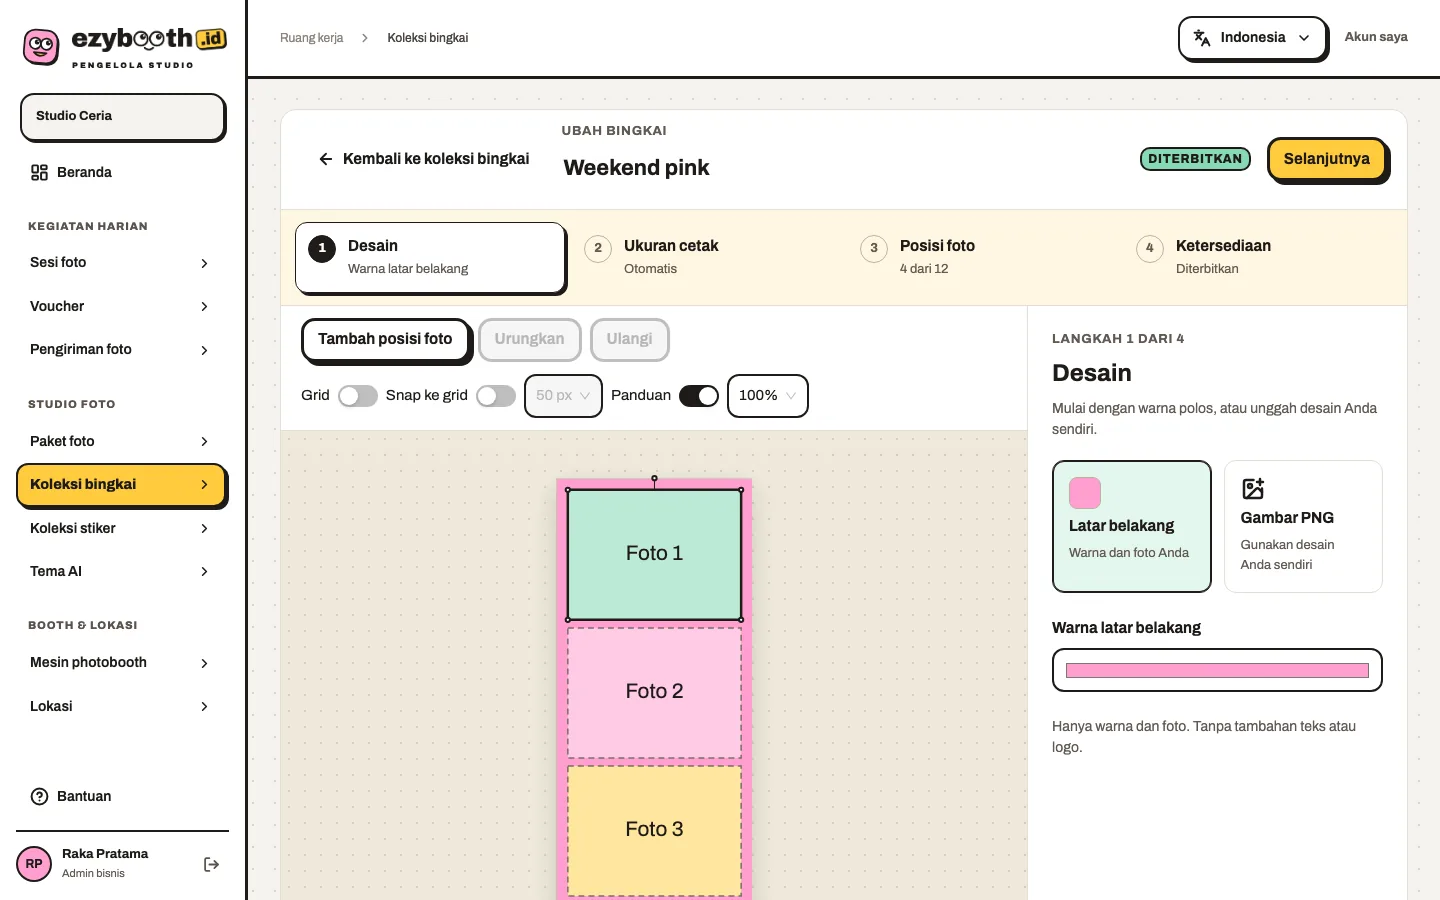
Task: Click the Ulangi button
Action: click(629, 340)
